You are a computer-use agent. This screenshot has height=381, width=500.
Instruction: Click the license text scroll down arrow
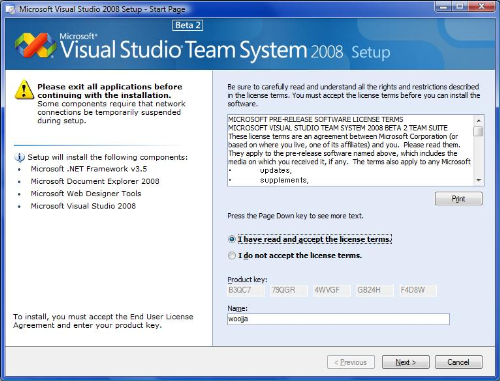[x=479, y=180]
